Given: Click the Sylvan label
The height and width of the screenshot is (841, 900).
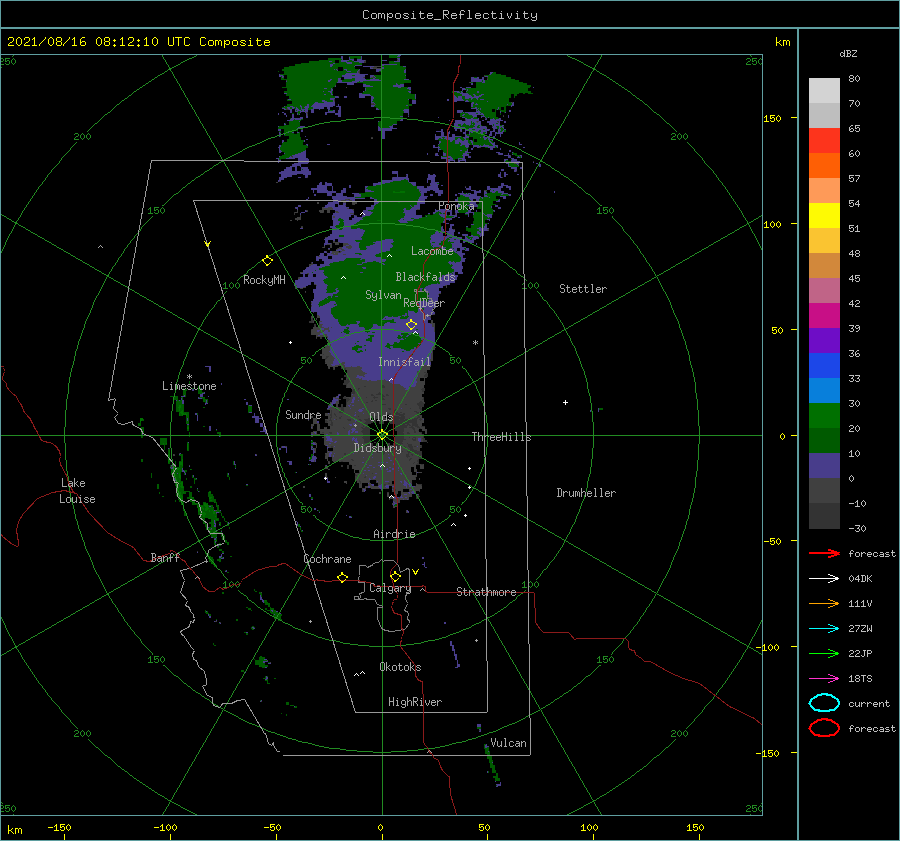Looking at the screenshot, I should coord(383,295).
